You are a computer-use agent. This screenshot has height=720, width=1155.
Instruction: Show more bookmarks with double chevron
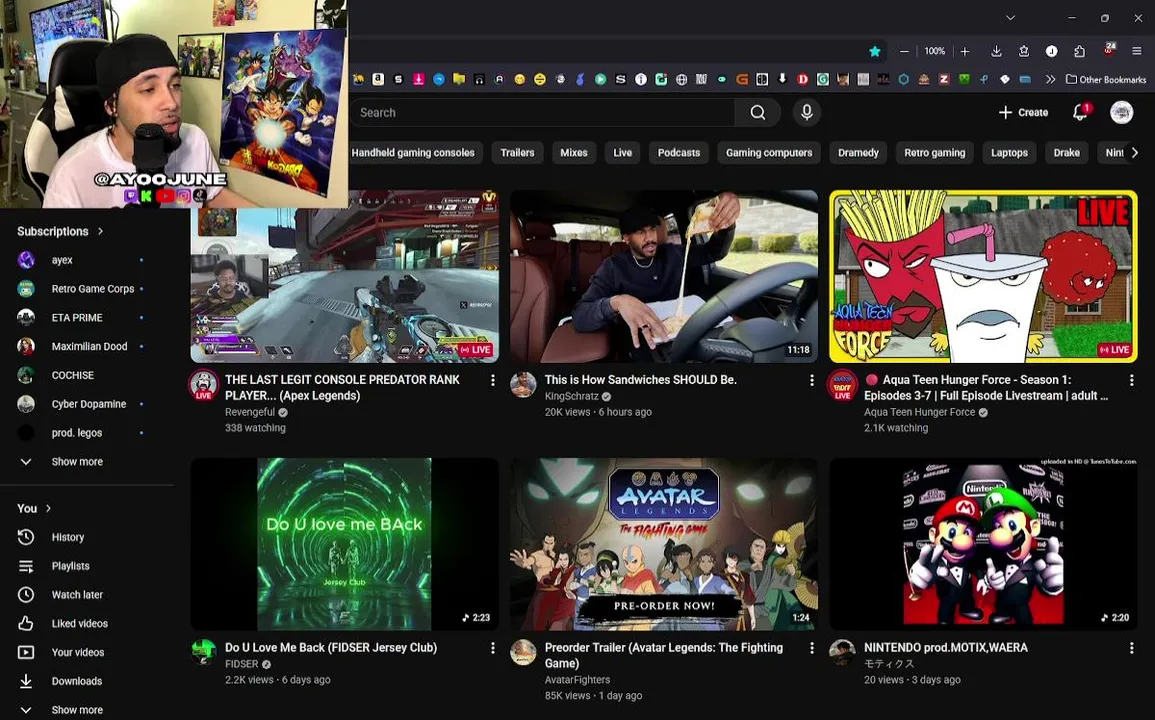coord(1050,79)
